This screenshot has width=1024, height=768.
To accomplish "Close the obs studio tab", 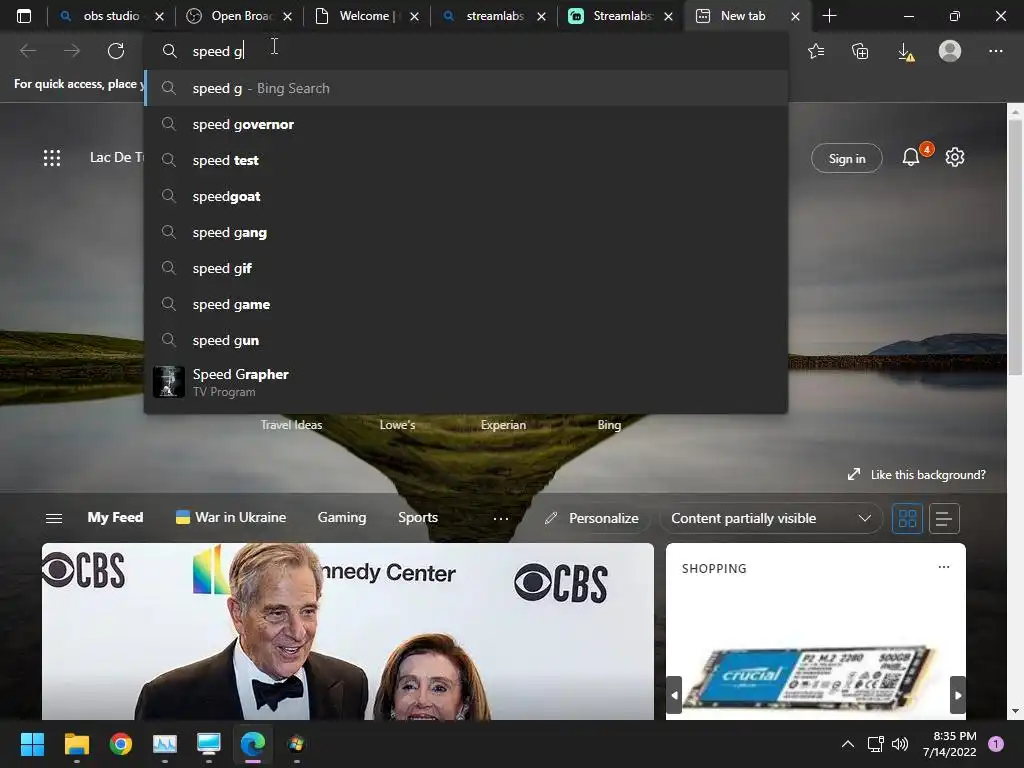I will [x=159, y=16].
